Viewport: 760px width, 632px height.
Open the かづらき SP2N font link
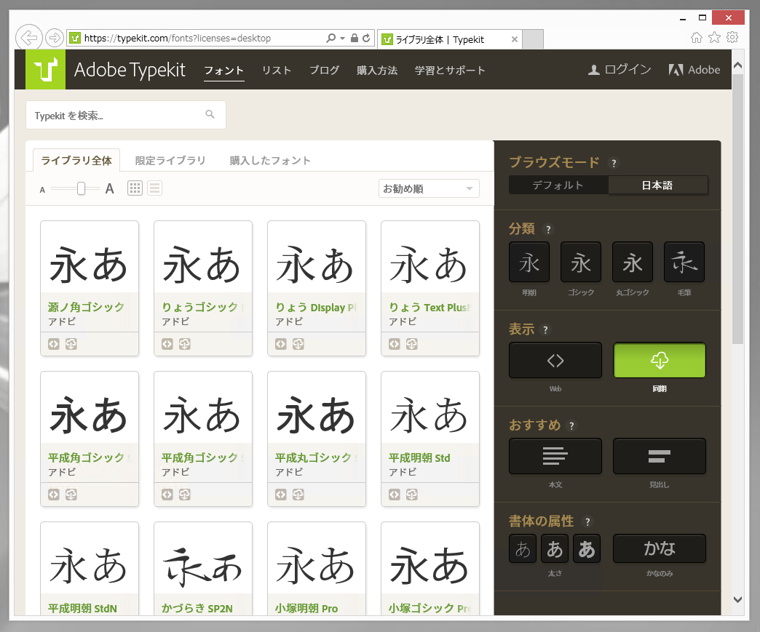[x=197, y=608]
